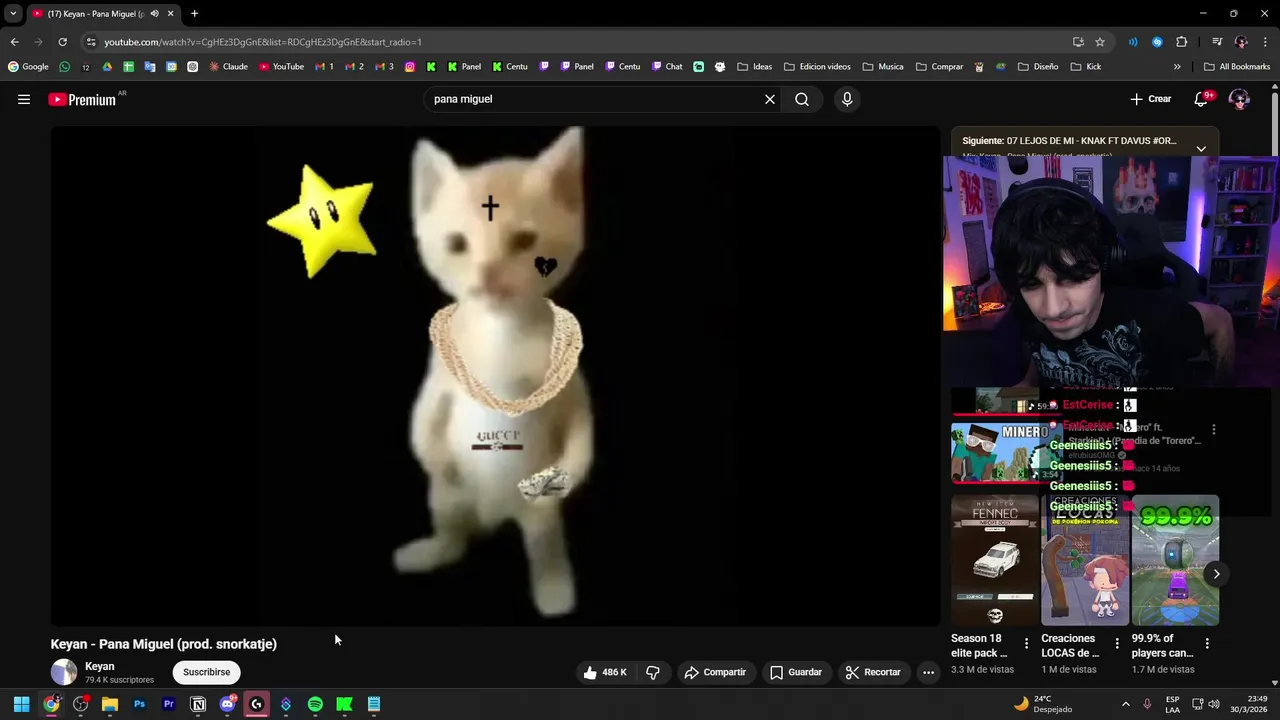Open Chrome extensions puzzle icon
Viewport: 1280px width, 720px height.
click(x=1181, y=42)
